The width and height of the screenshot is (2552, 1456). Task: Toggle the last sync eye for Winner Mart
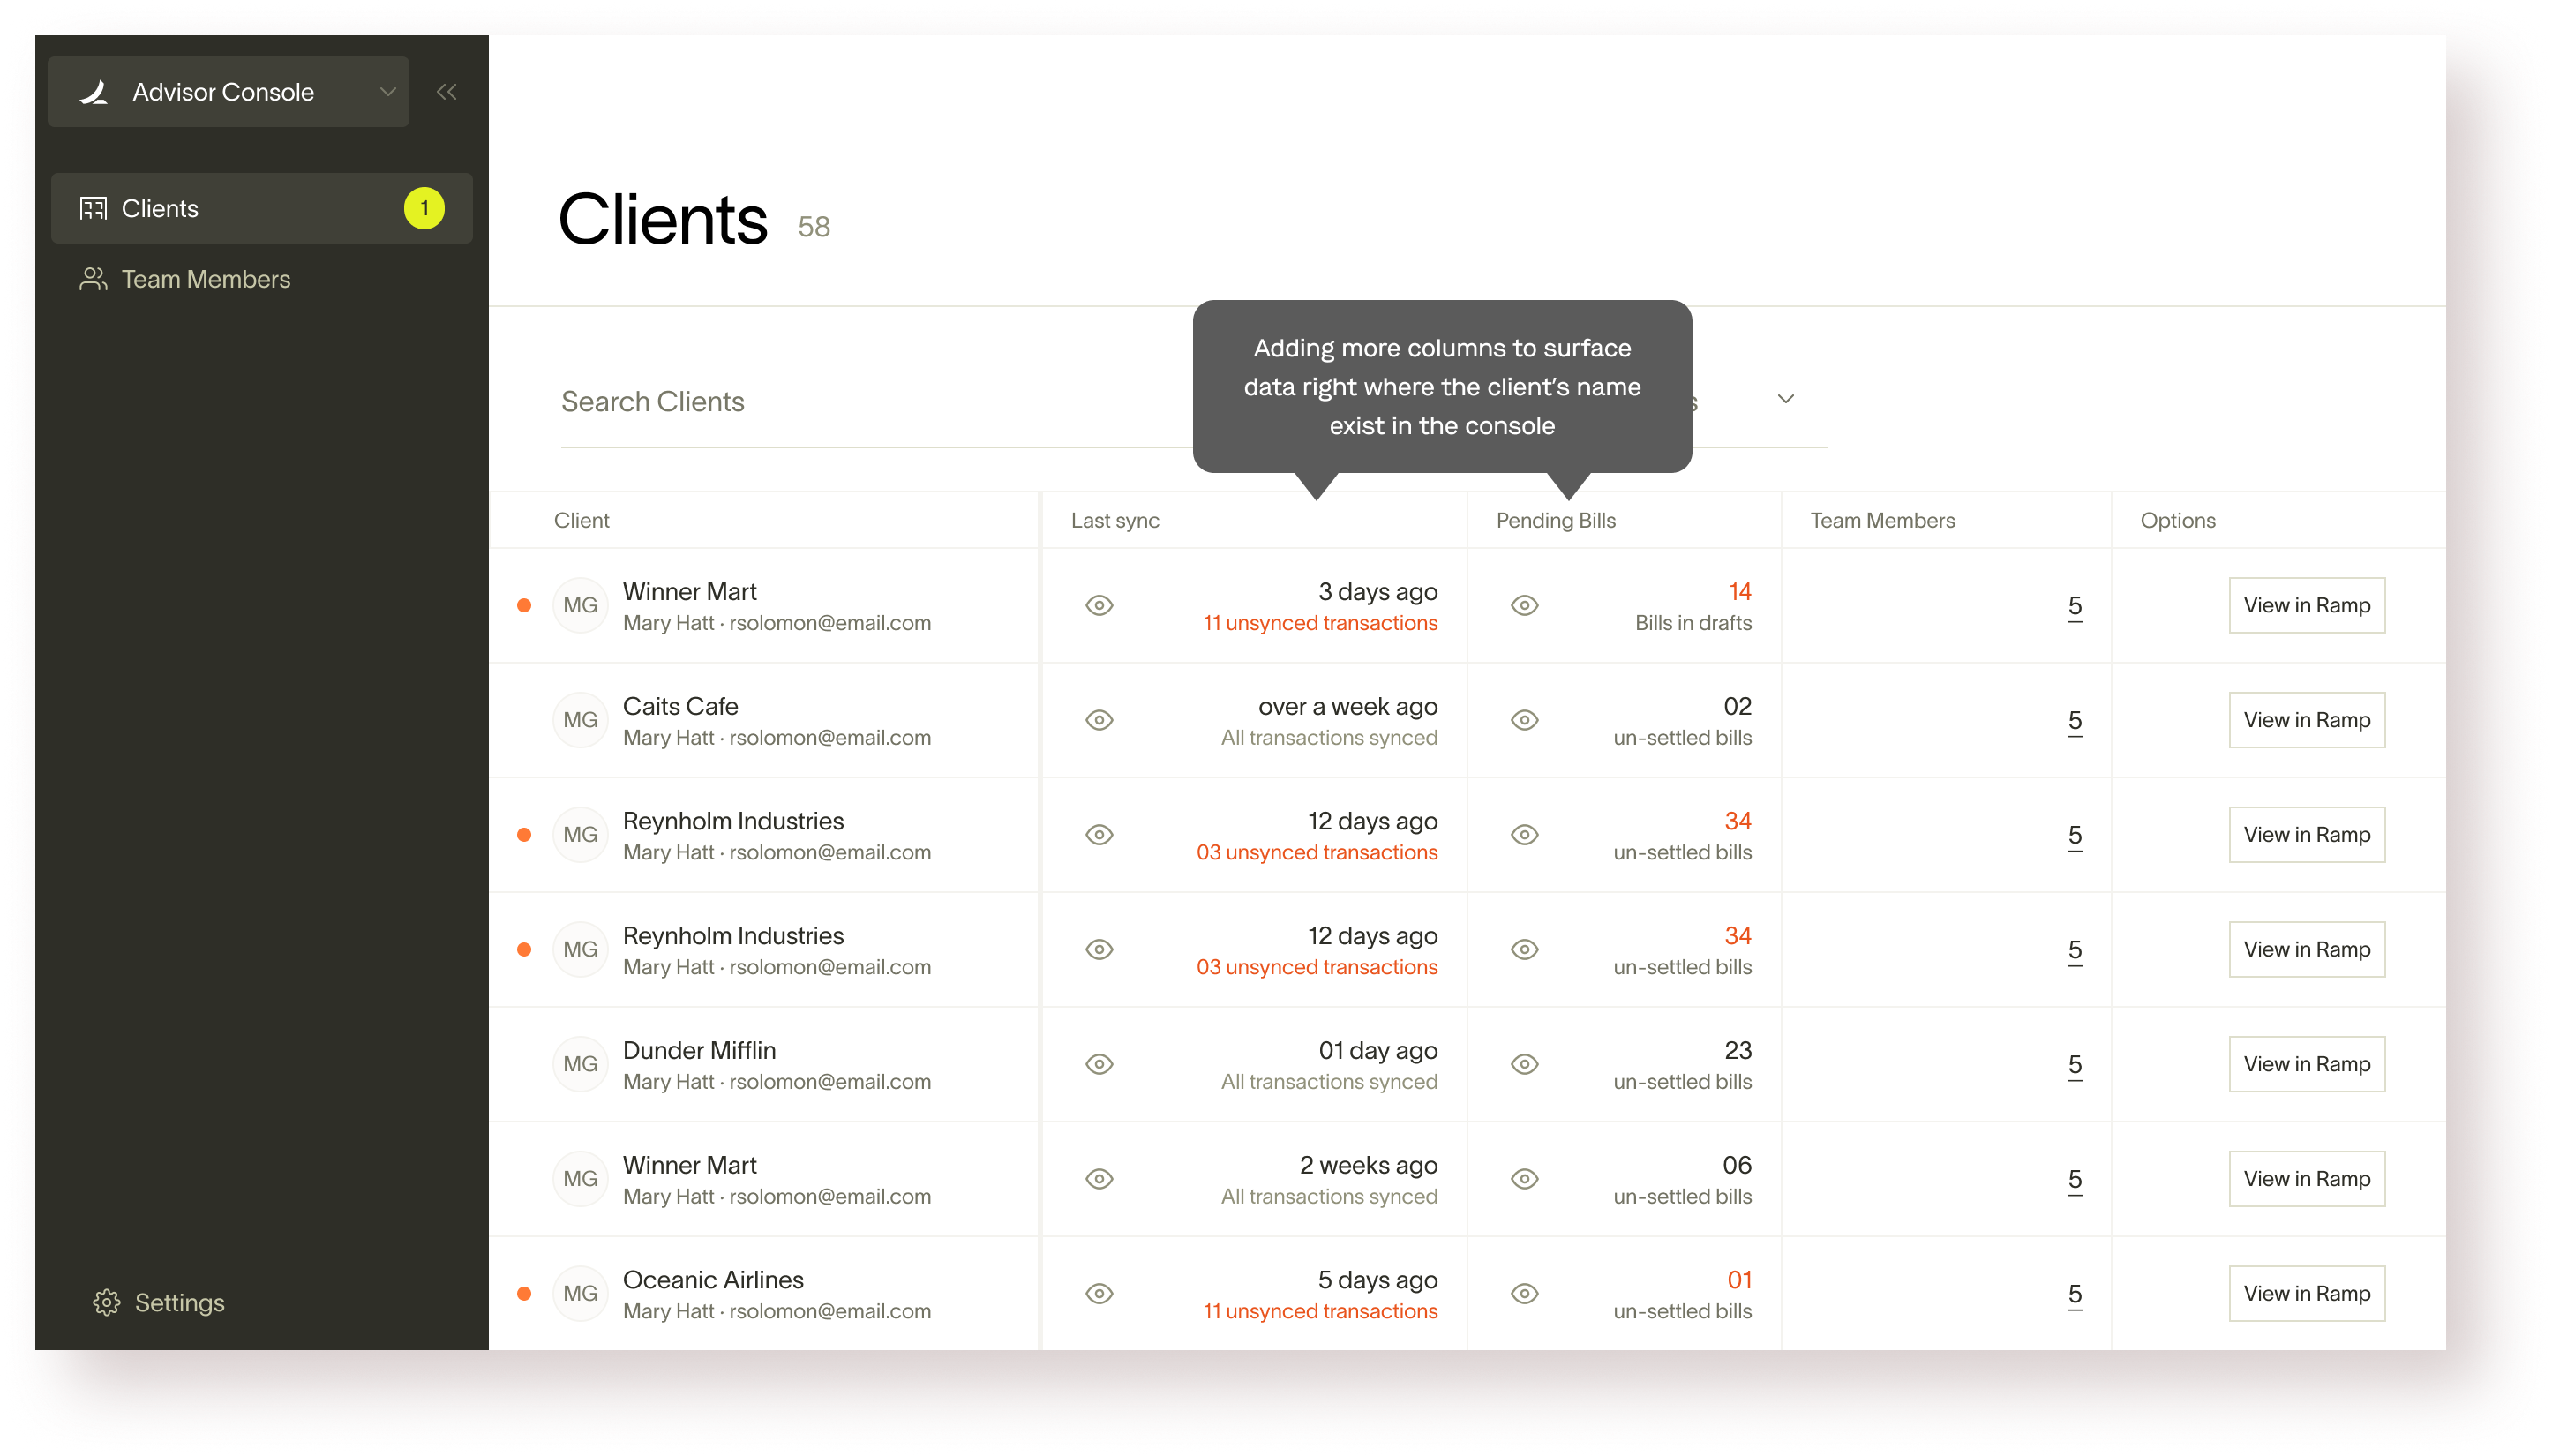point(1099,605)
